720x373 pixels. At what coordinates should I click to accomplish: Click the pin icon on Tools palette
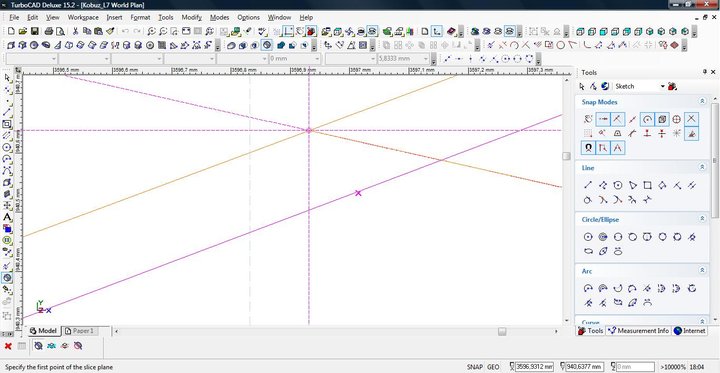(705, 72)
